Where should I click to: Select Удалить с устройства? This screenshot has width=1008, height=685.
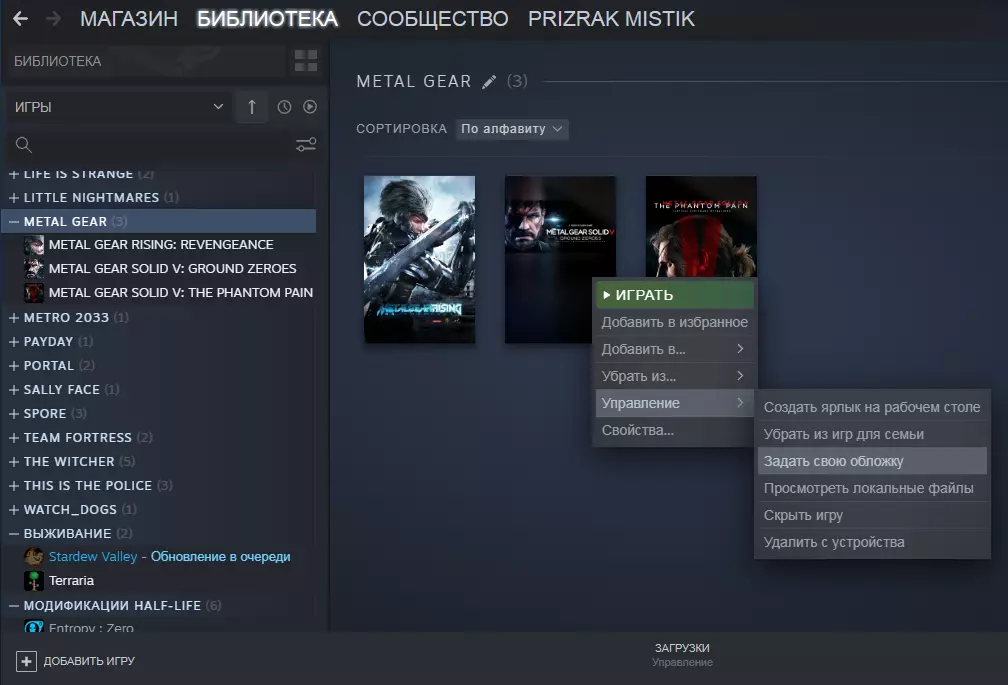coord(872,542)
